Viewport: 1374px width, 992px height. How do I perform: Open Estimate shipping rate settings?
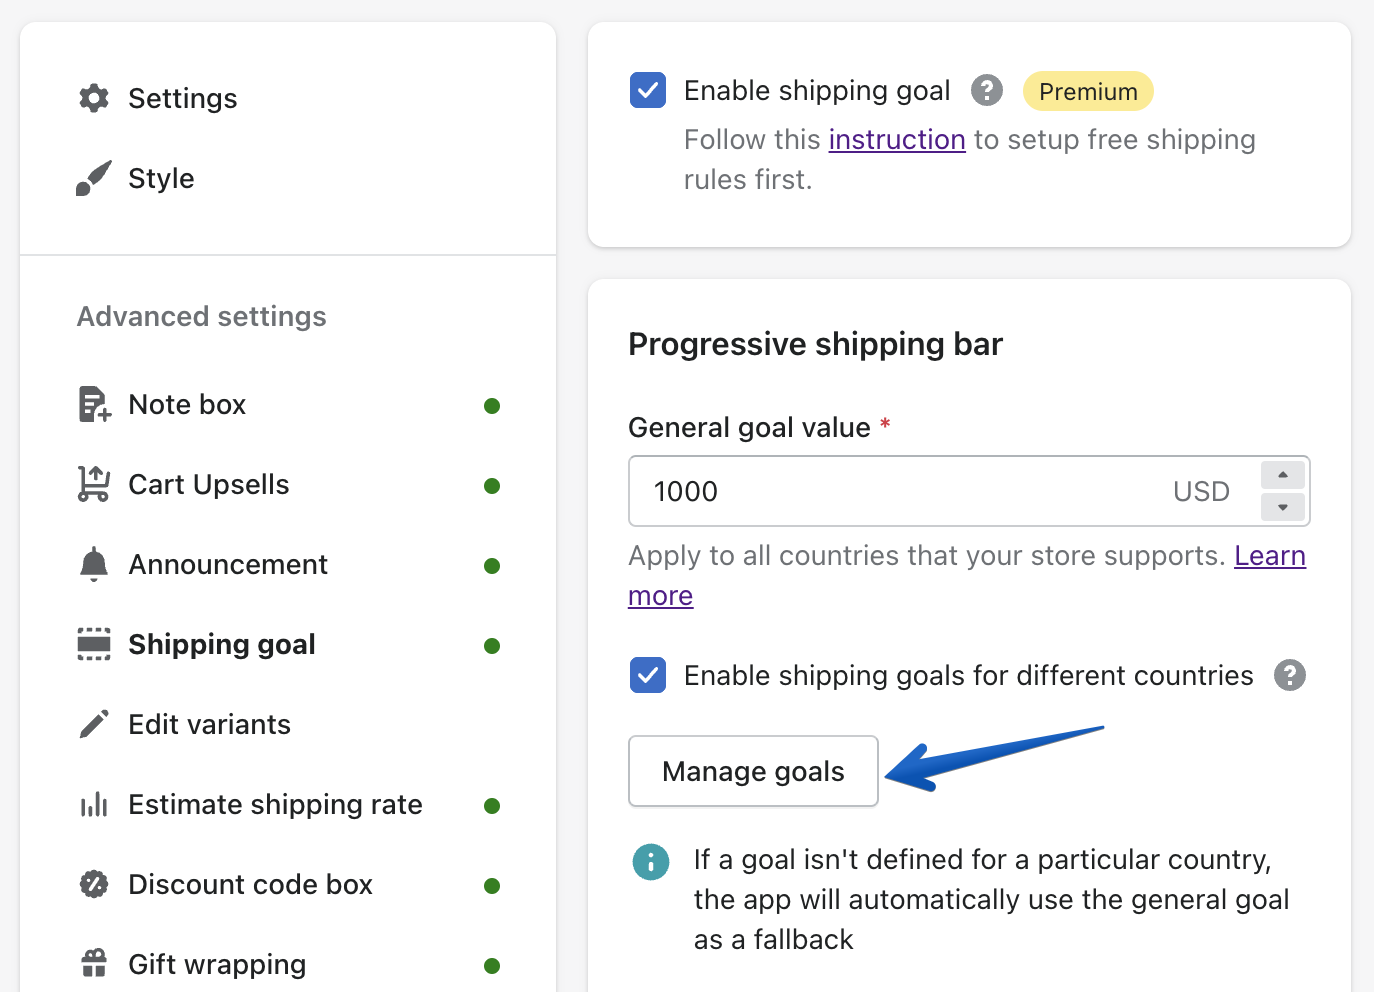(x=275, y=805)
